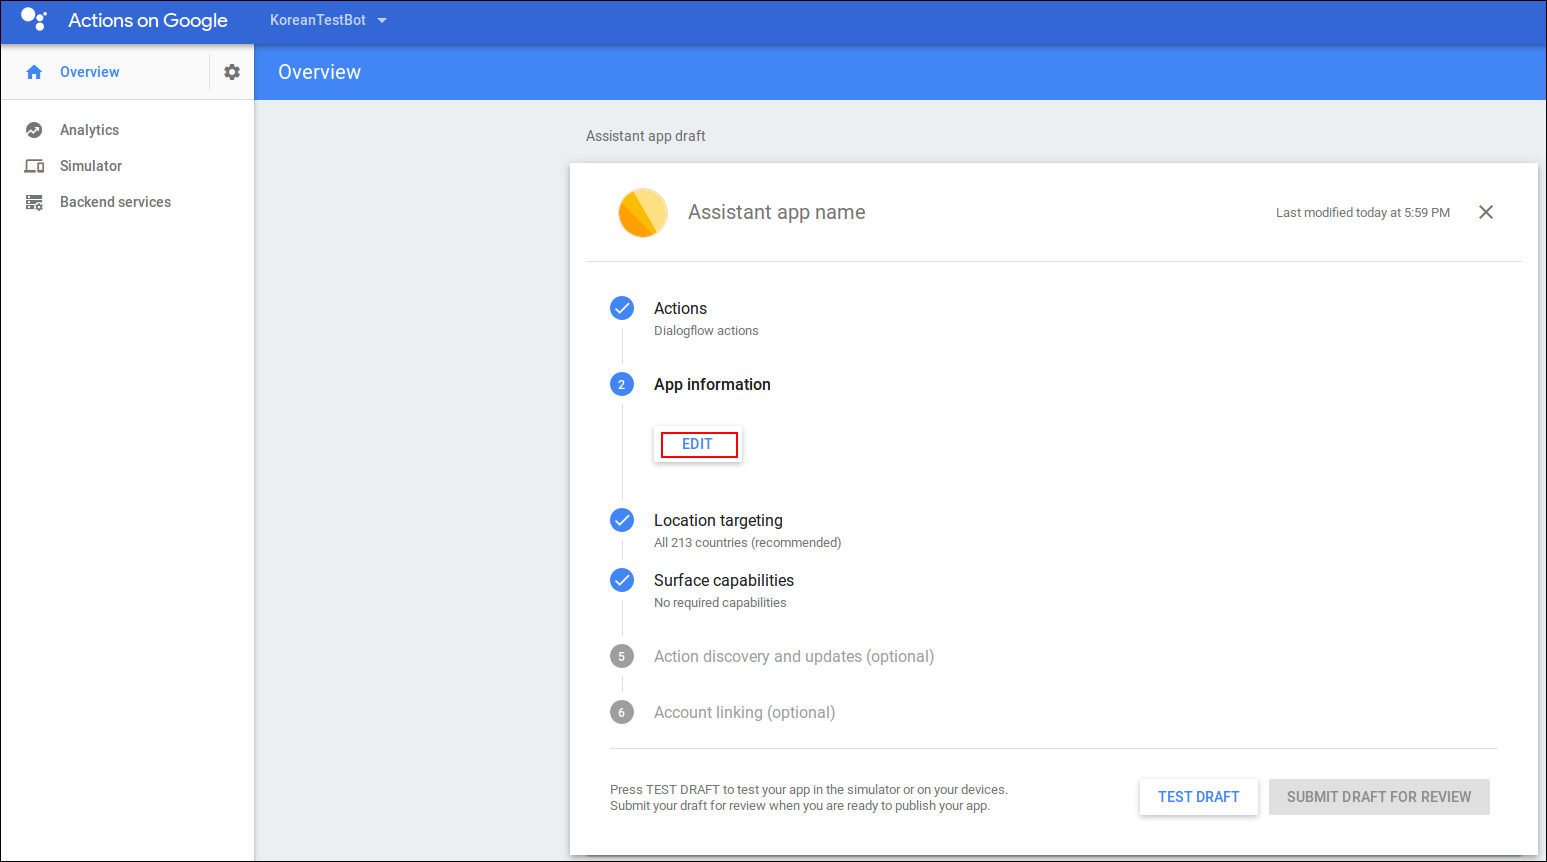
Task: Click the 'Last modified today at 5:59 PM' text
Action: 1363,213
